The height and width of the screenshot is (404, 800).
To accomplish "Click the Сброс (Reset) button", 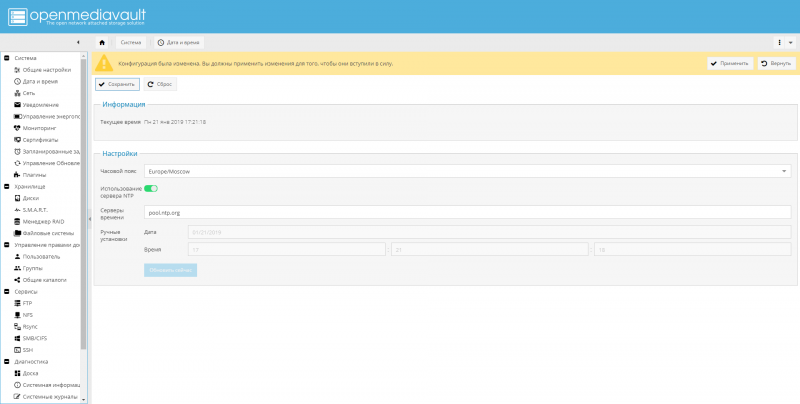I will (160, 84).
